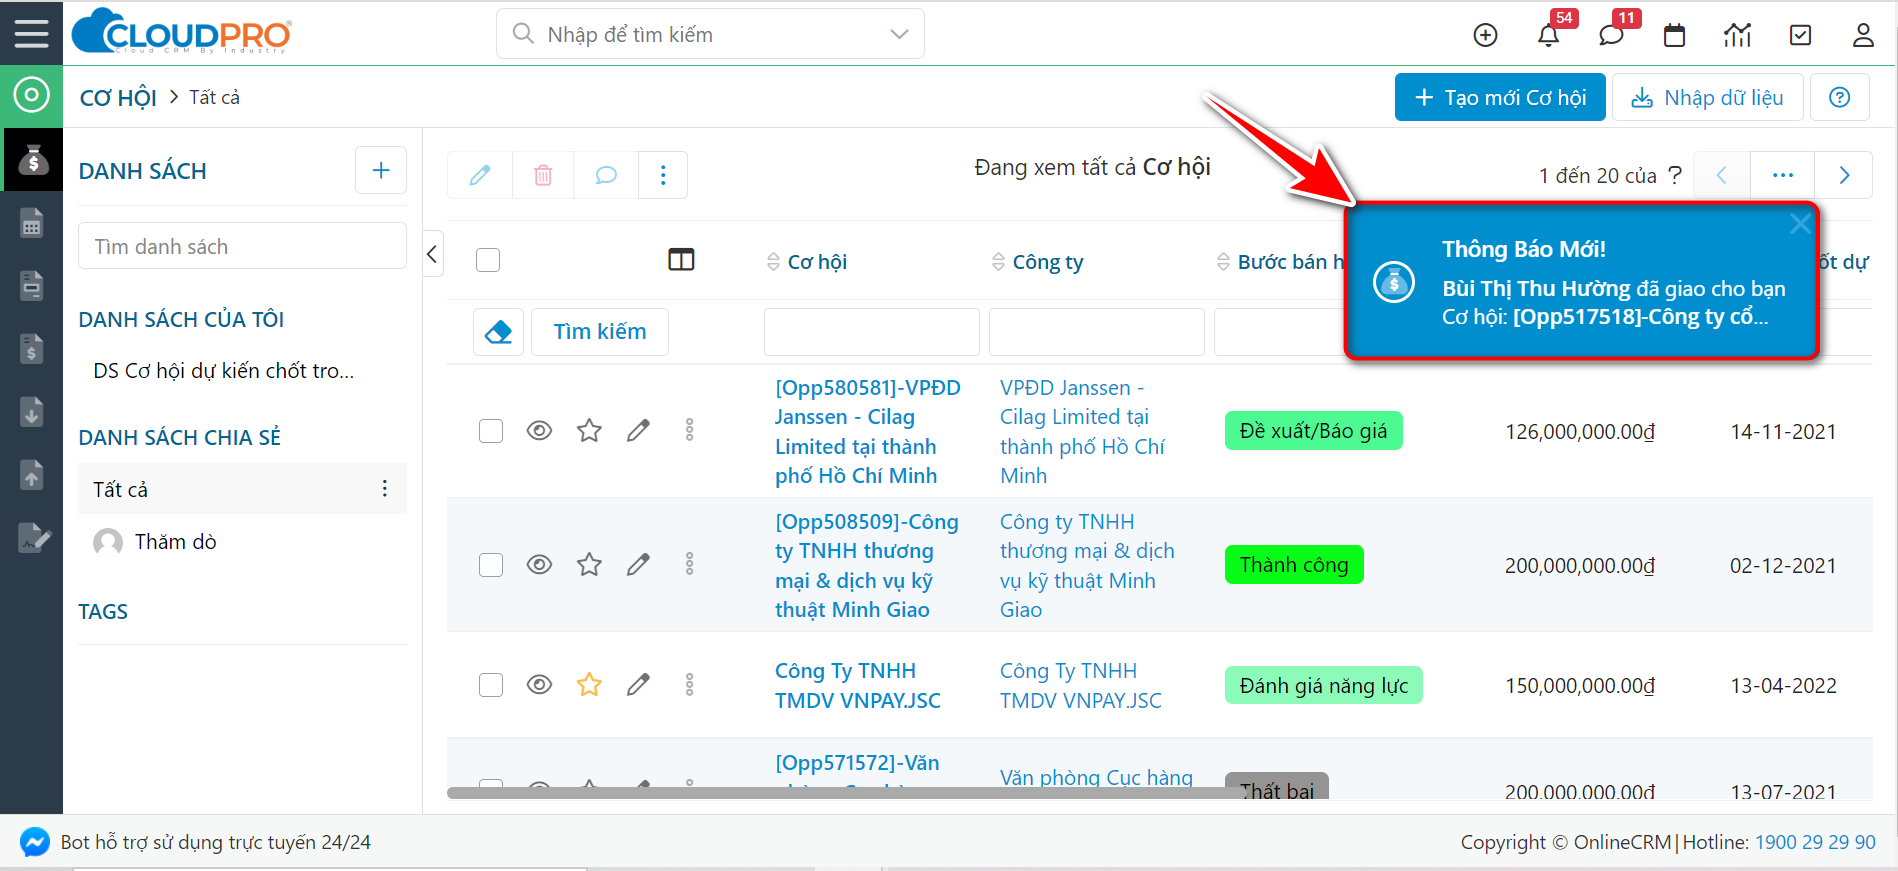Unstar the VNPAY.JSC opportunity row
1898x871 pixels.
(589, 685)
